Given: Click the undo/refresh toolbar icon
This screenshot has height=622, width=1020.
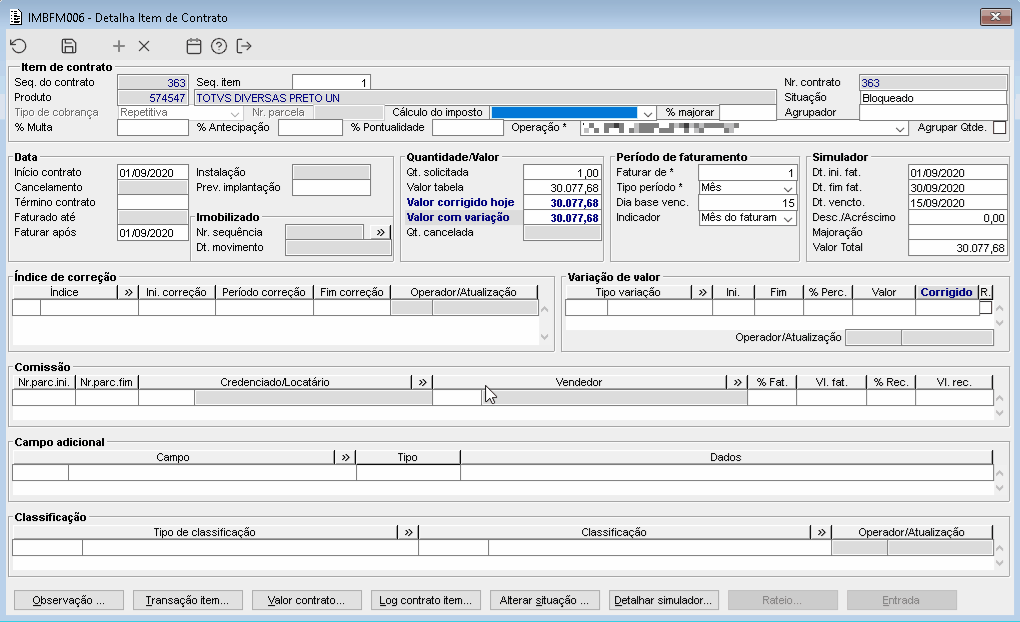Looking at the screenshot, I should (18, 46).
